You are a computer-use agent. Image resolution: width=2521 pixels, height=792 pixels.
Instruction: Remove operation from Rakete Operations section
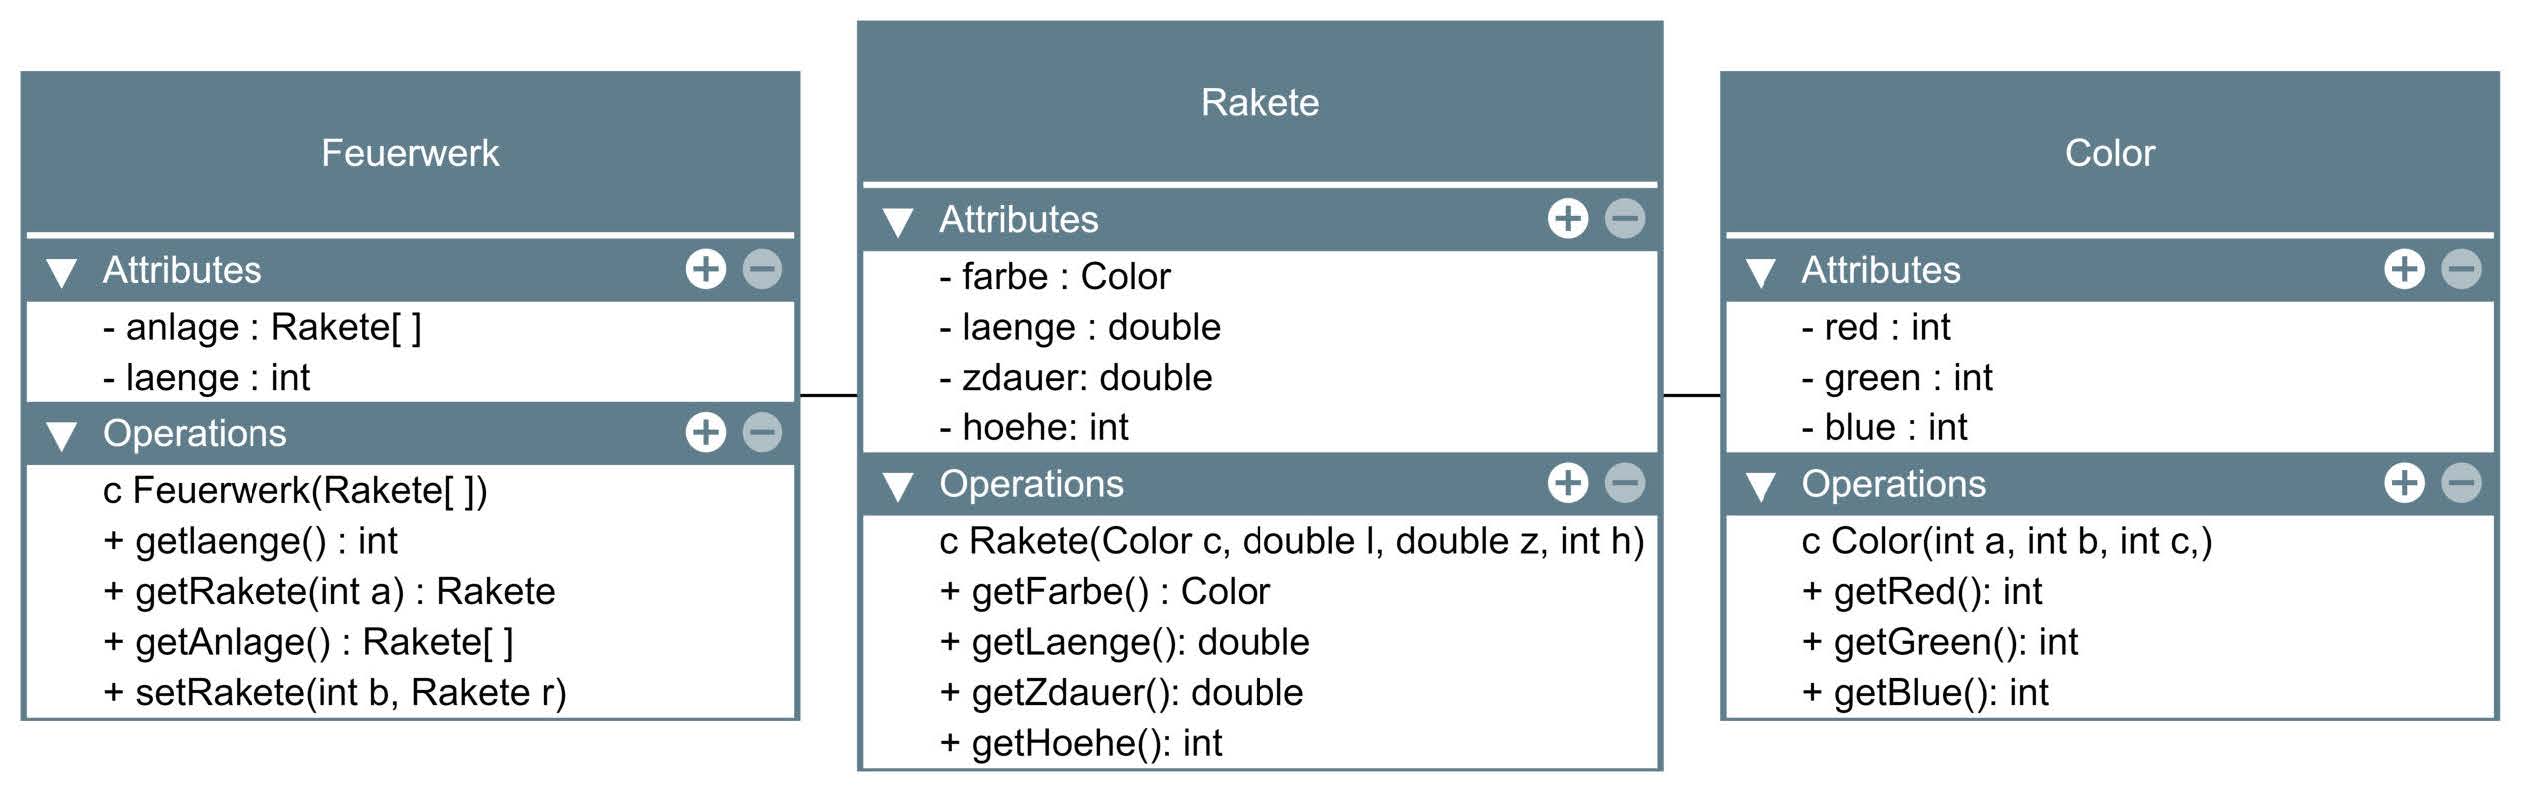tap(1624, 483)
